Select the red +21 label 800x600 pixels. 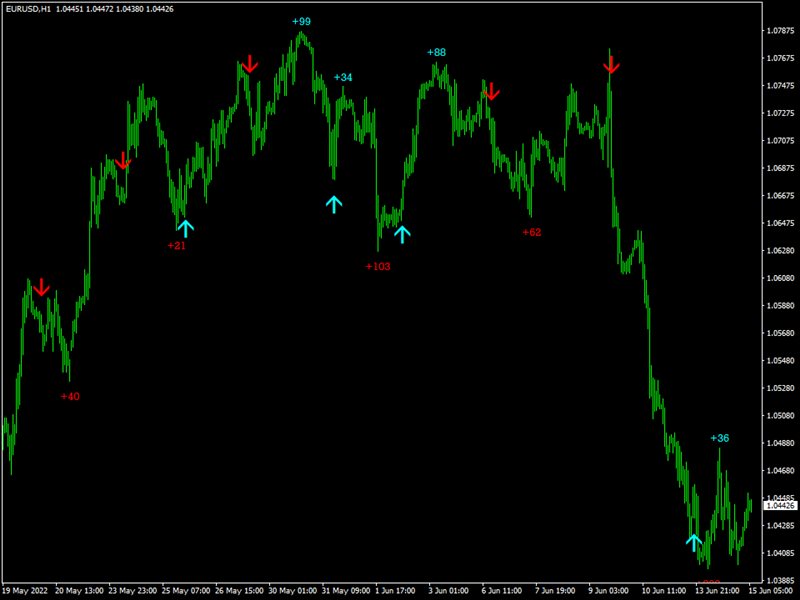(x=177, y=245)
